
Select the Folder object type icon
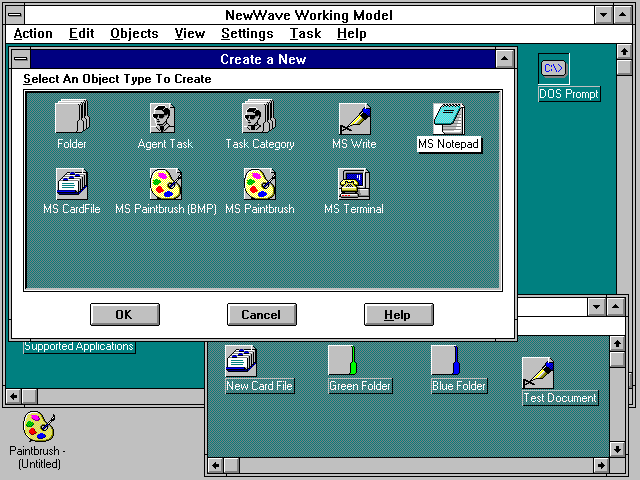point(72,118)
